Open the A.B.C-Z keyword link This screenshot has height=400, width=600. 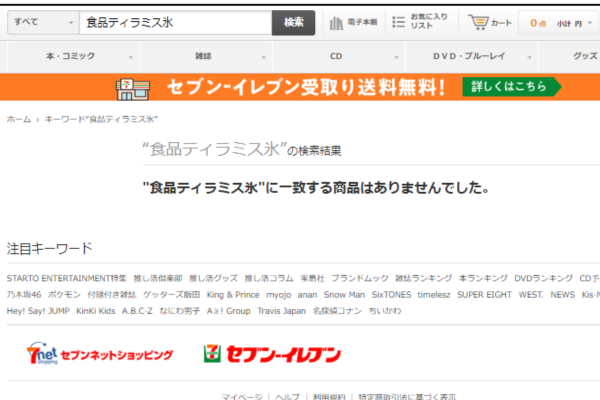point(137,311)
